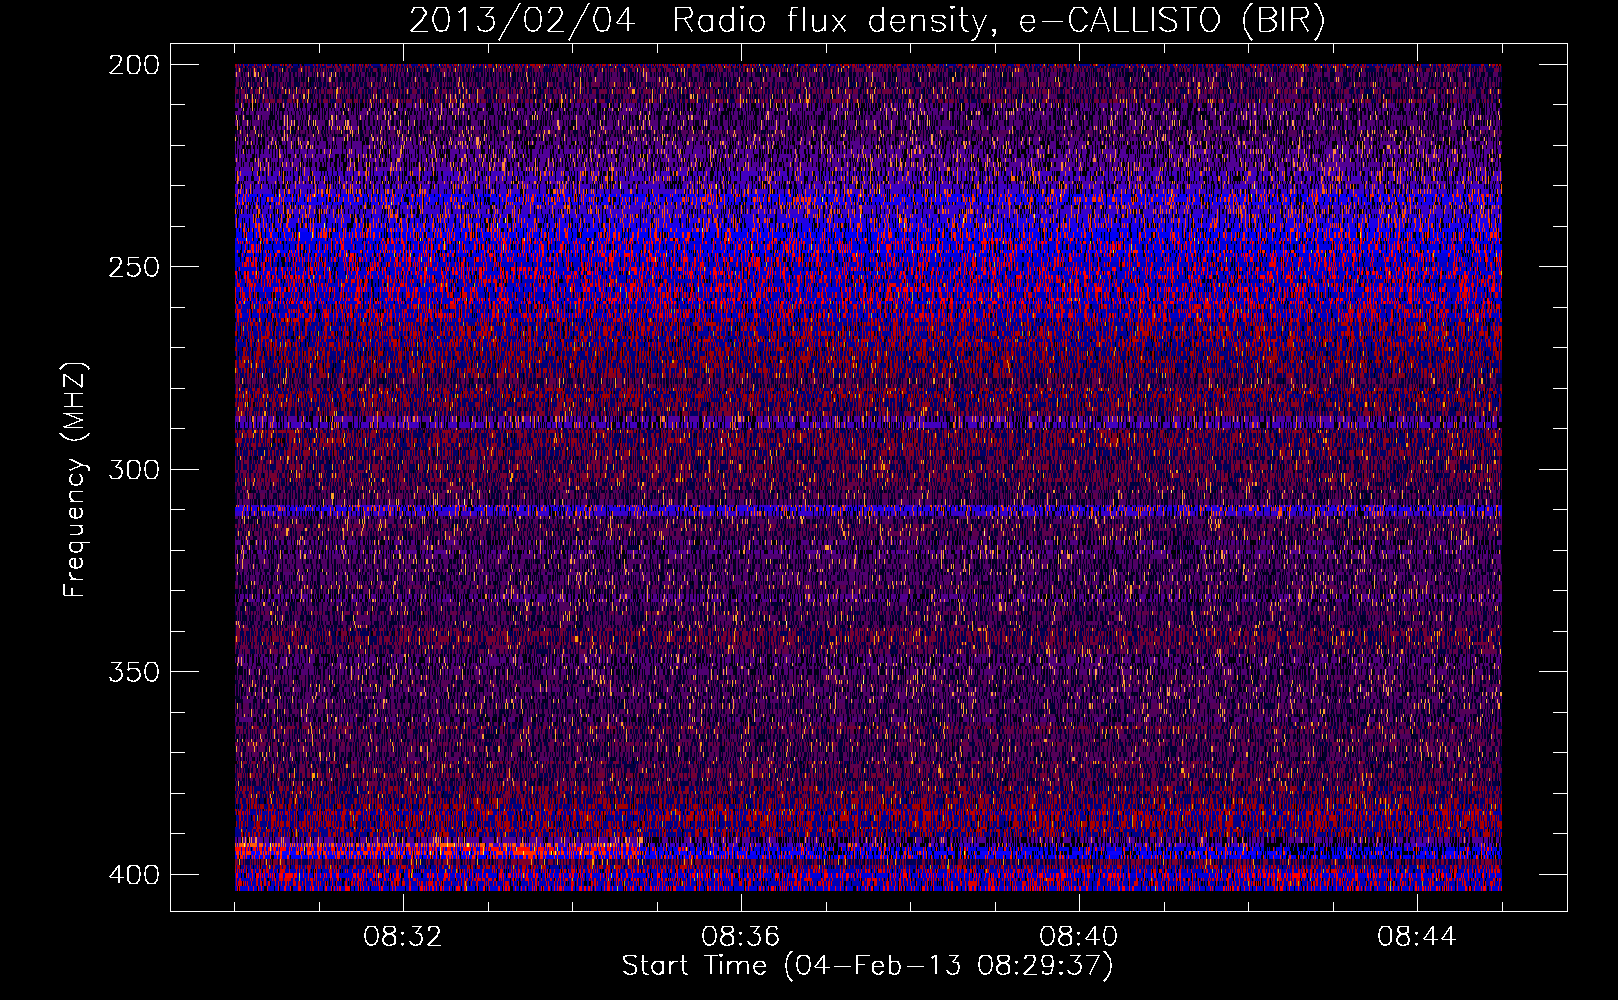Click the 08:44 time tick label
The image size is (1618, 1000).
(1417, 937)
